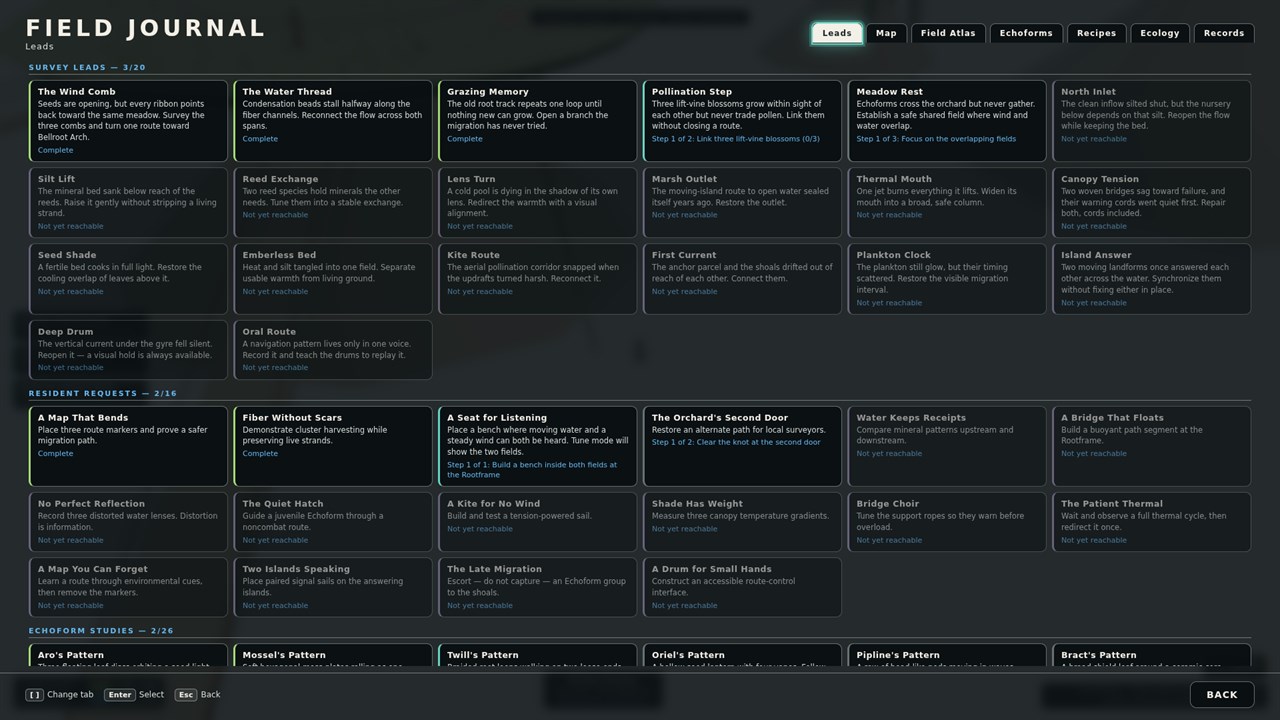Screen dimensions: 1280x720
Task: Select Shade Has Weight card
Action: tap(743, 522)
